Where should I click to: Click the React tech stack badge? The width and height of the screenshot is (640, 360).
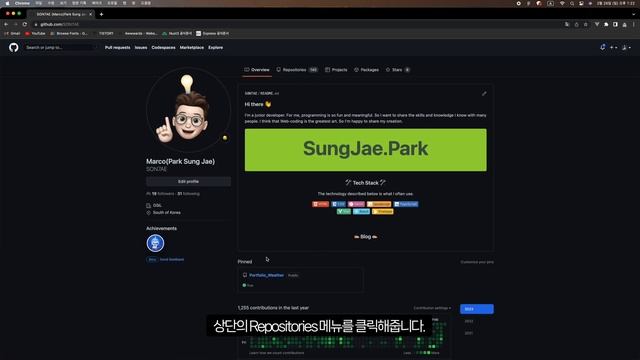pyautogui.click(x=361, y=211)
